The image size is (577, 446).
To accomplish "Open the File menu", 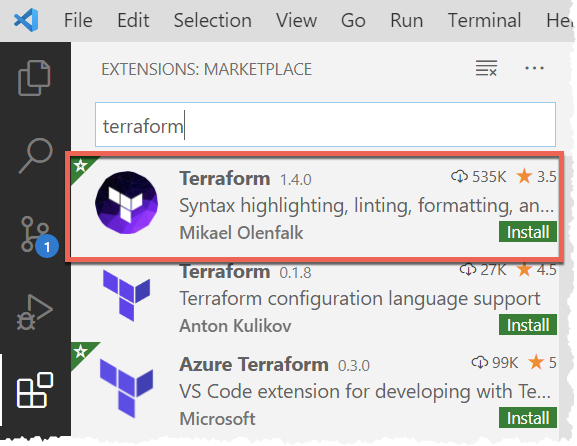I will pyautogui.click(x=78, y=20).
